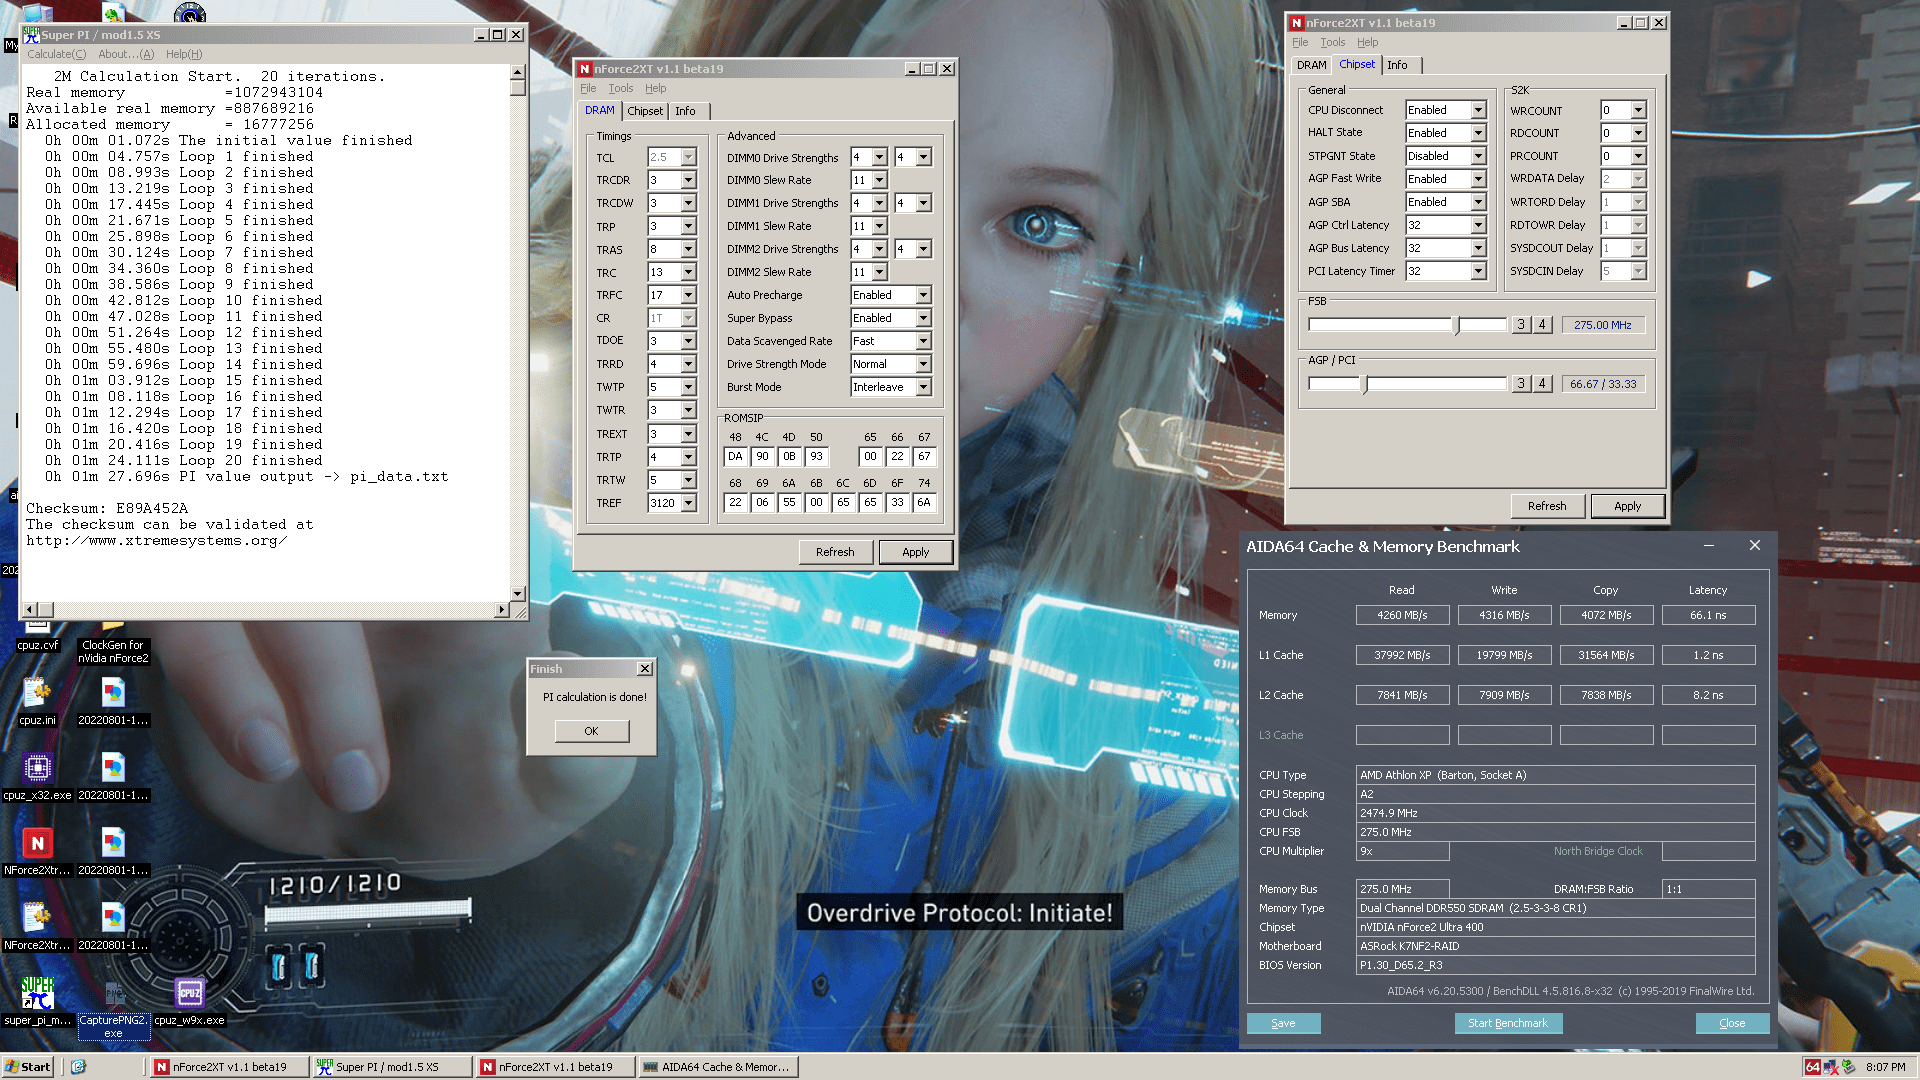
Task: Click the Memory Read value 4260 MB/s
Action: point(1402,616)
